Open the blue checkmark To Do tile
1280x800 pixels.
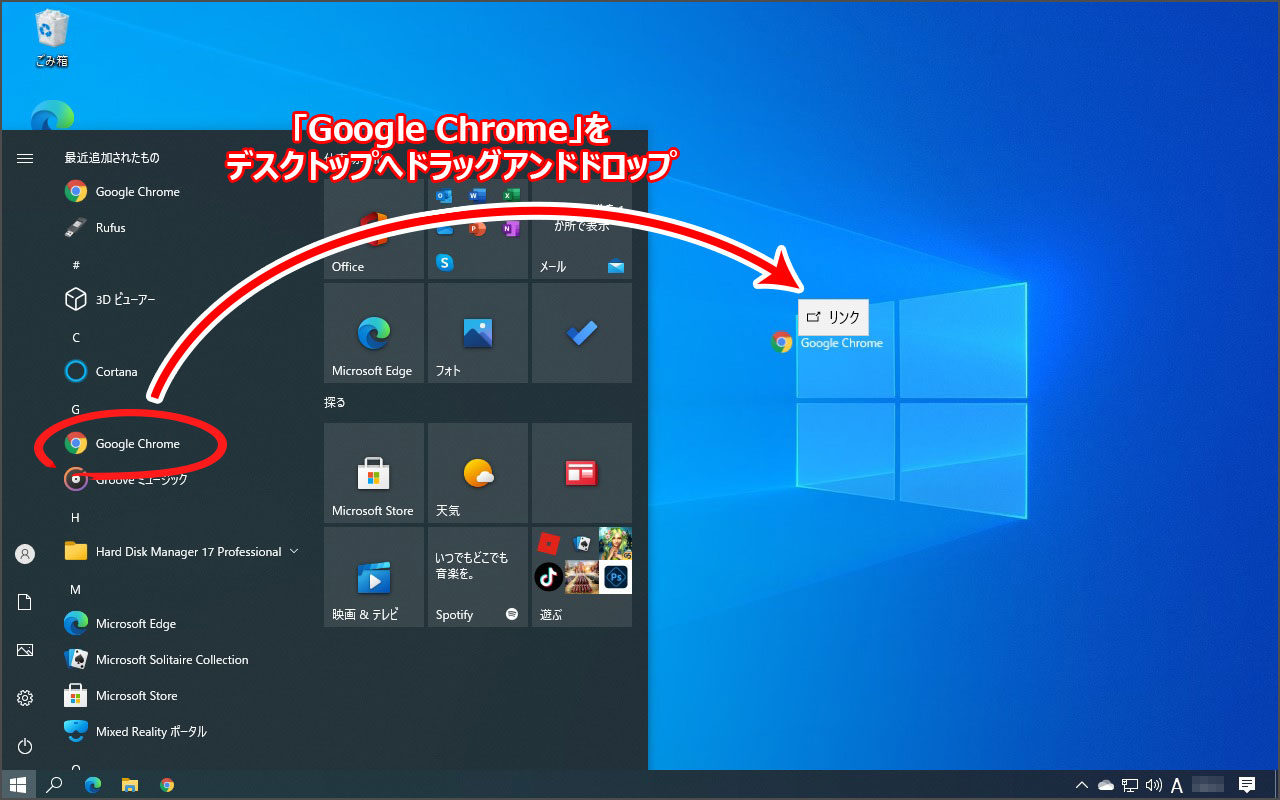(582, 333)
